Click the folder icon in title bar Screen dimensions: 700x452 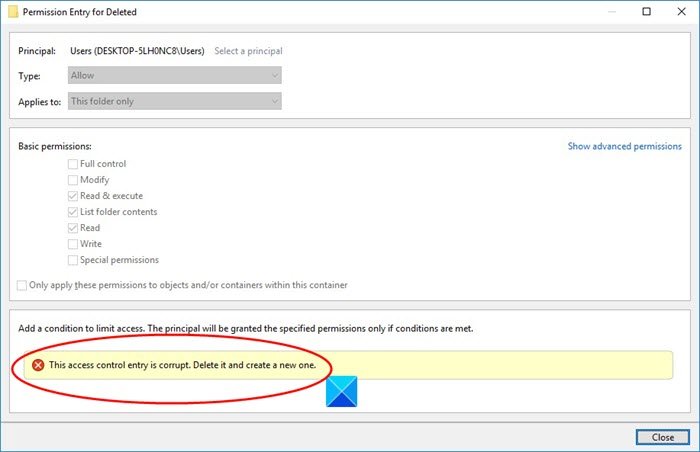pyautogui.click(x=13, y=12)
